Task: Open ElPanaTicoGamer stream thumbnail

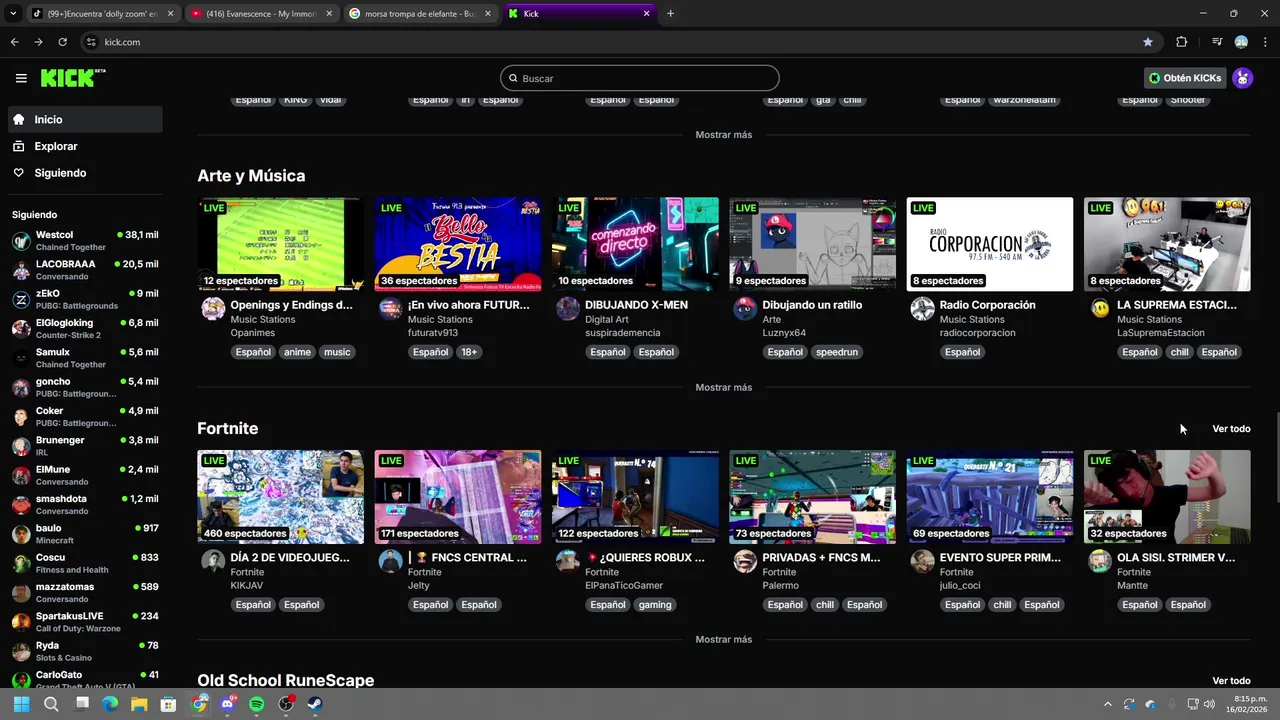Action: tap(635, 497)
